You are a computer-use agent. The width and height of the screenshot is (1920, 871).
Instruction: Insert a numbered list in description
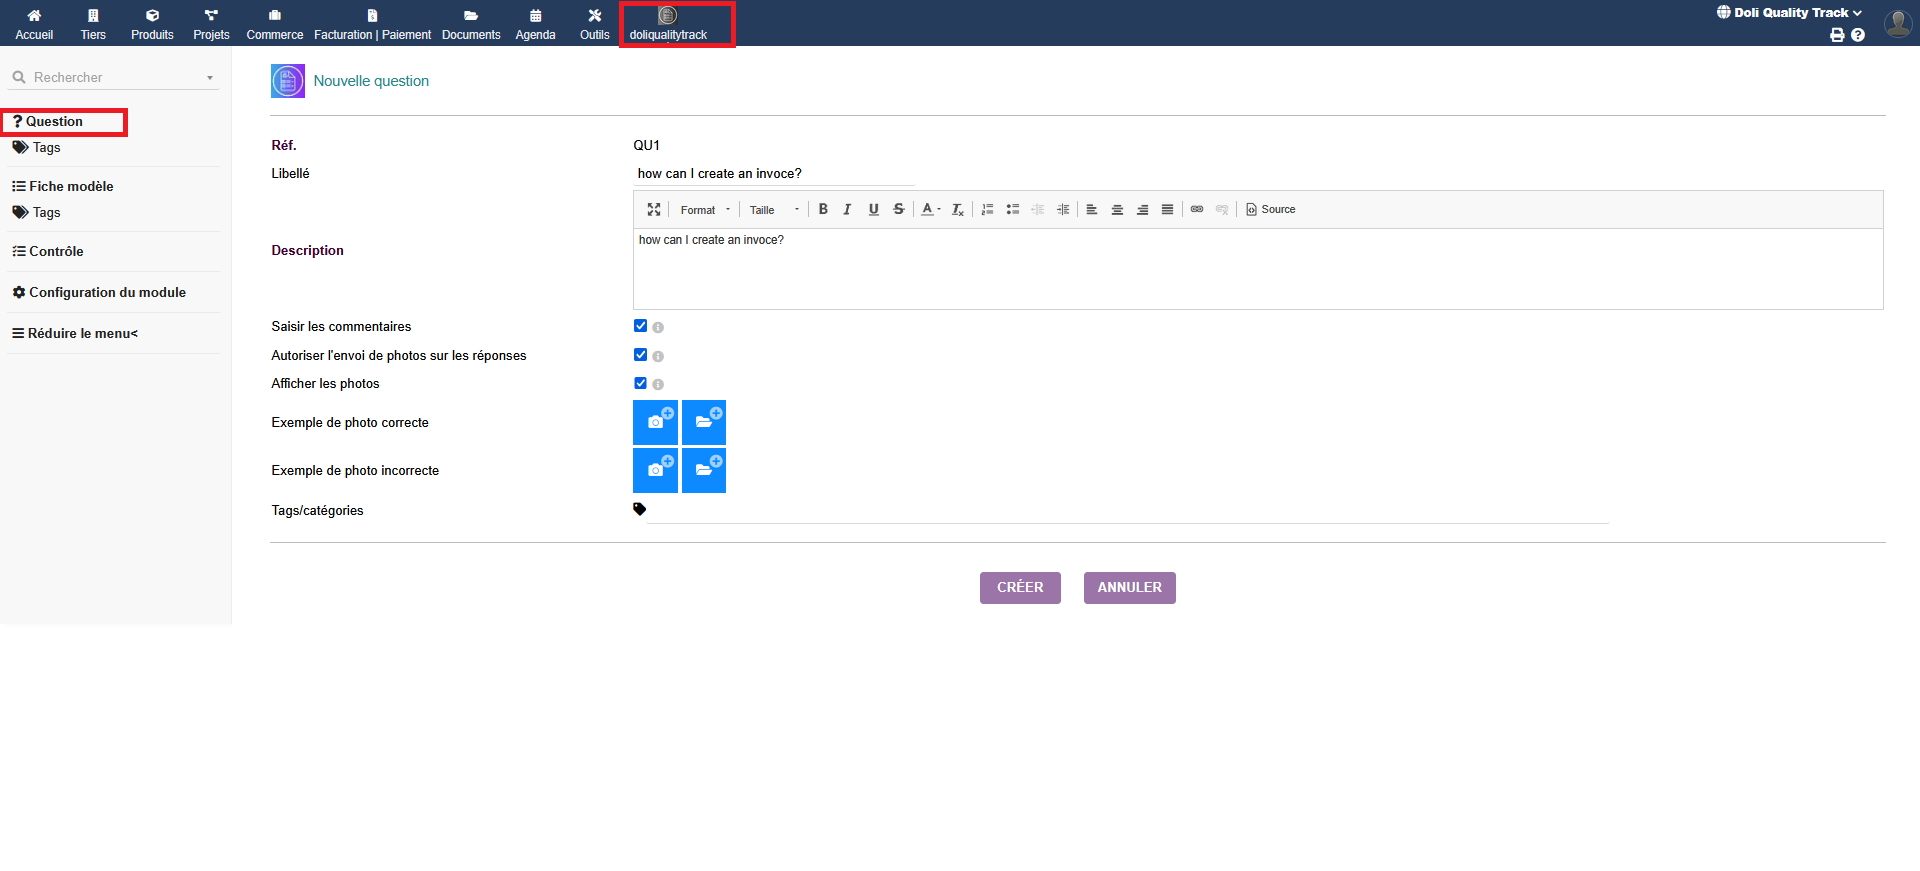(987, 210)
